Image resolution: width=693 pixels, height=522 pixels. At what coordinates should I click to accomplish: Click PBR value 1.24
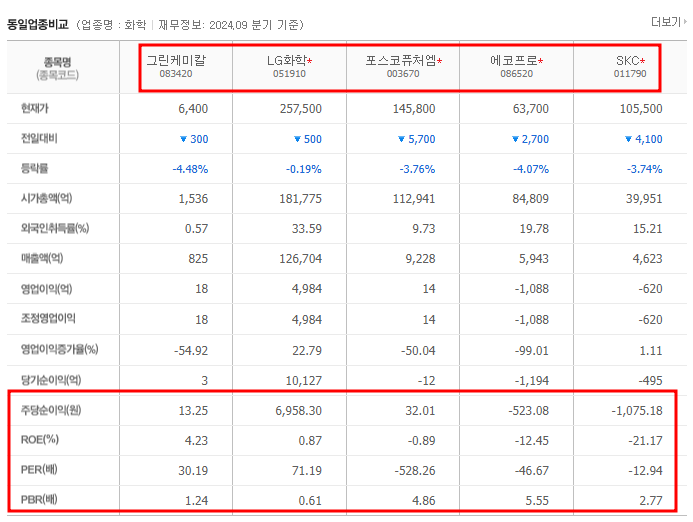click(196, 501)
